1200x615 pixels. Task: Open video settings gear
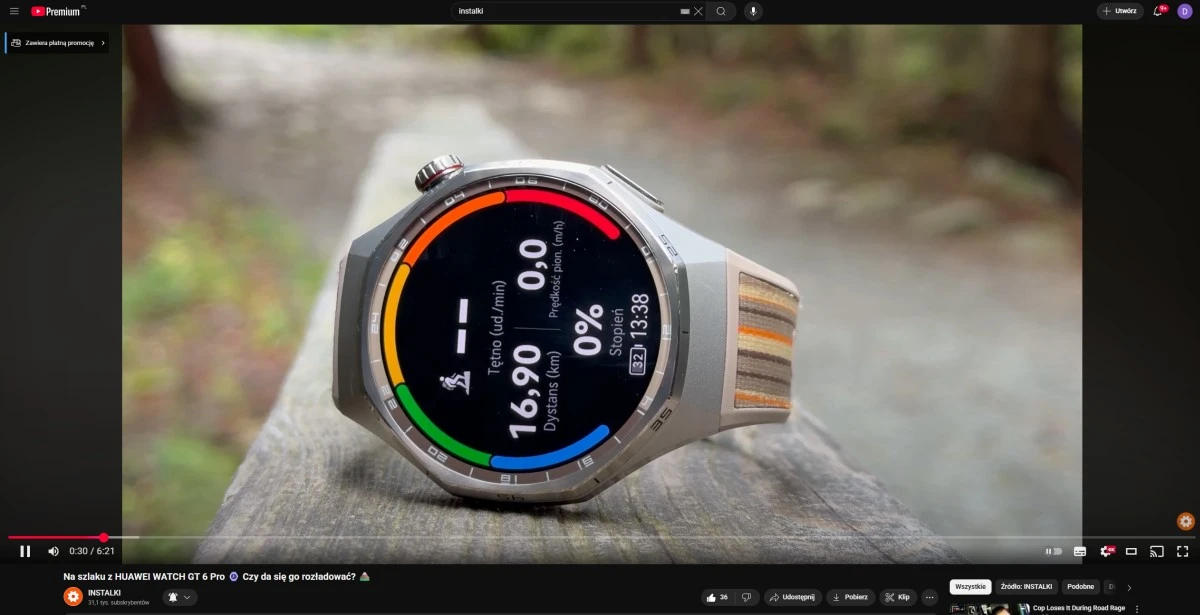[1106, 551]
